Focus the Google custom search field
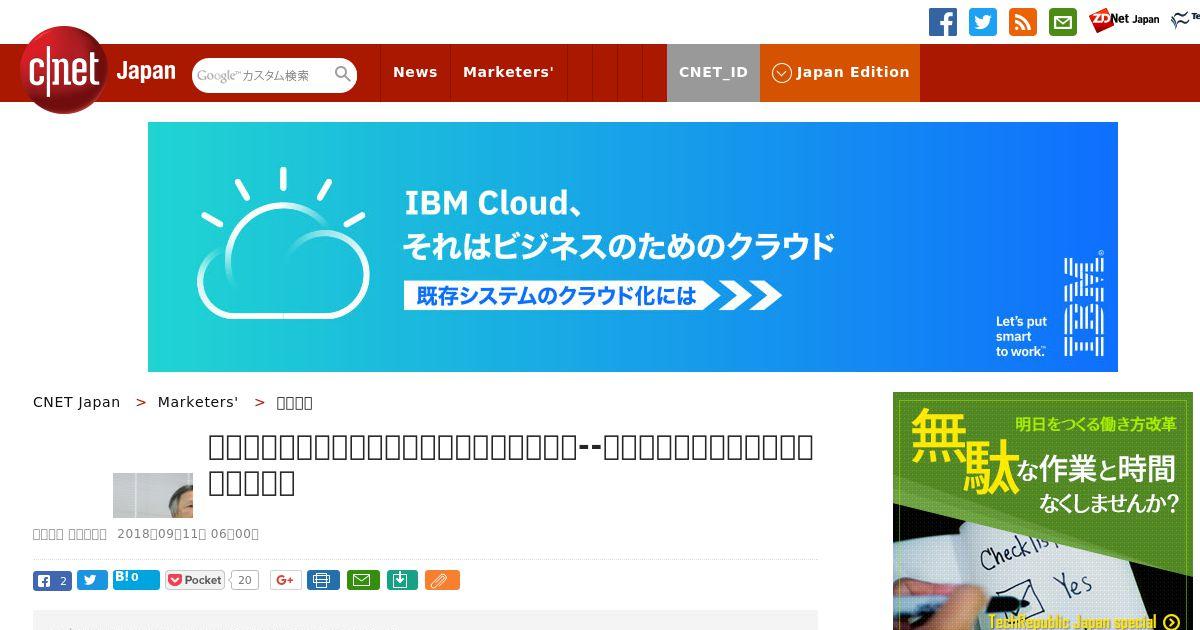1200x630 pixels. coord(263,75)
